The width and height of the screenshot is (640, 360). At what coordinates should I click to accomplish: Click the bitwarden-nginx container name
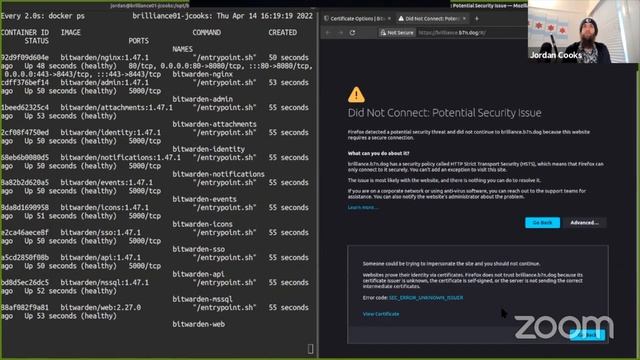pyautogui.click(x=202, y=74)
